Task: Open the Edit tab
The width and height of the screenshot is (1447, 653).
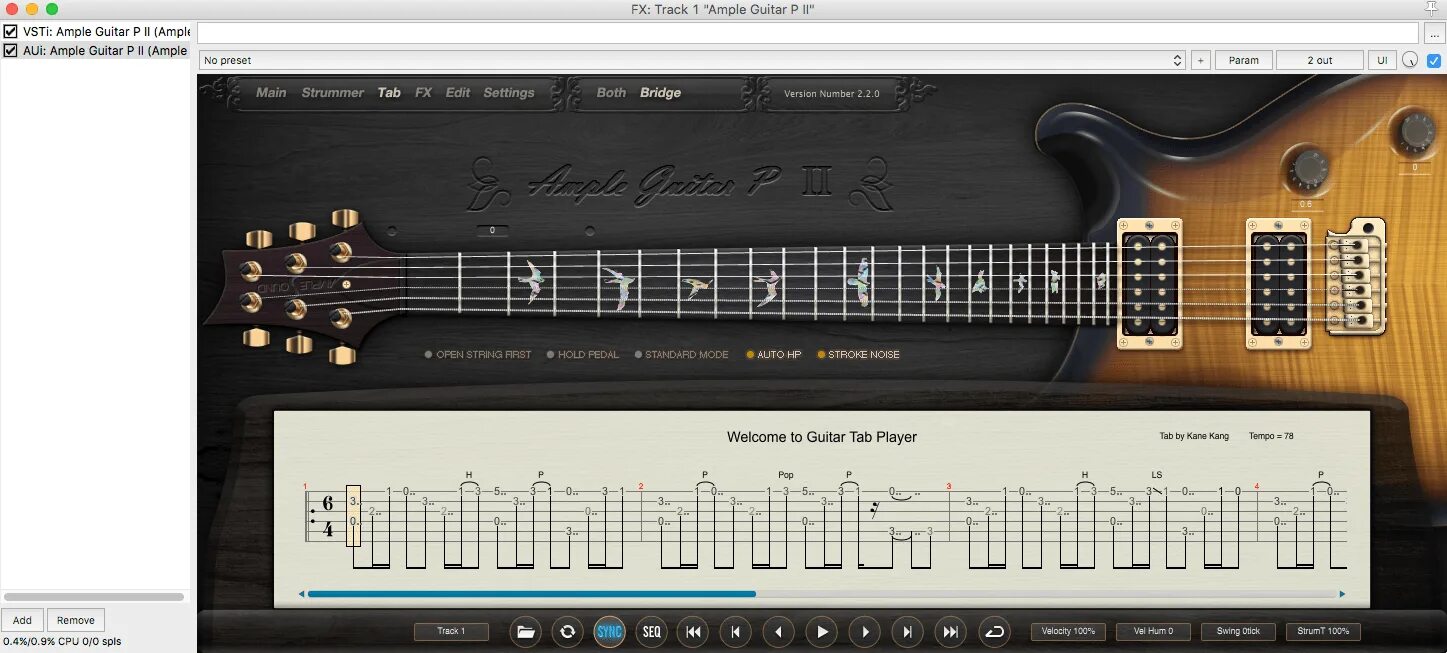Action: (458, 92)
